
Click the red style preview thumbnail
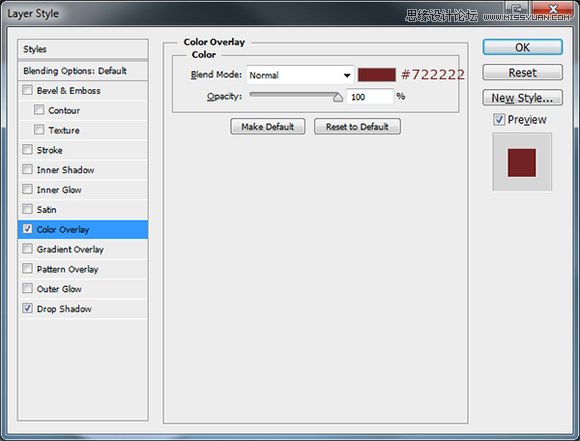pyautogui.click(x=522, y=162)
